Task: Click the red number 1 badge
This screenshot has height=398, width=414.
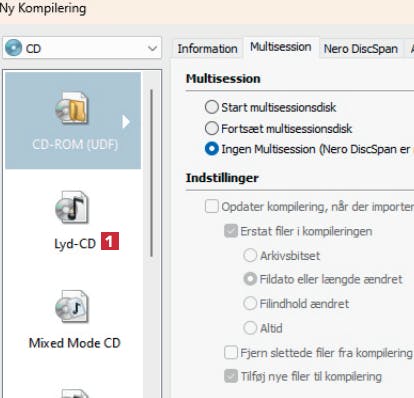Action: tap(110, 241)
